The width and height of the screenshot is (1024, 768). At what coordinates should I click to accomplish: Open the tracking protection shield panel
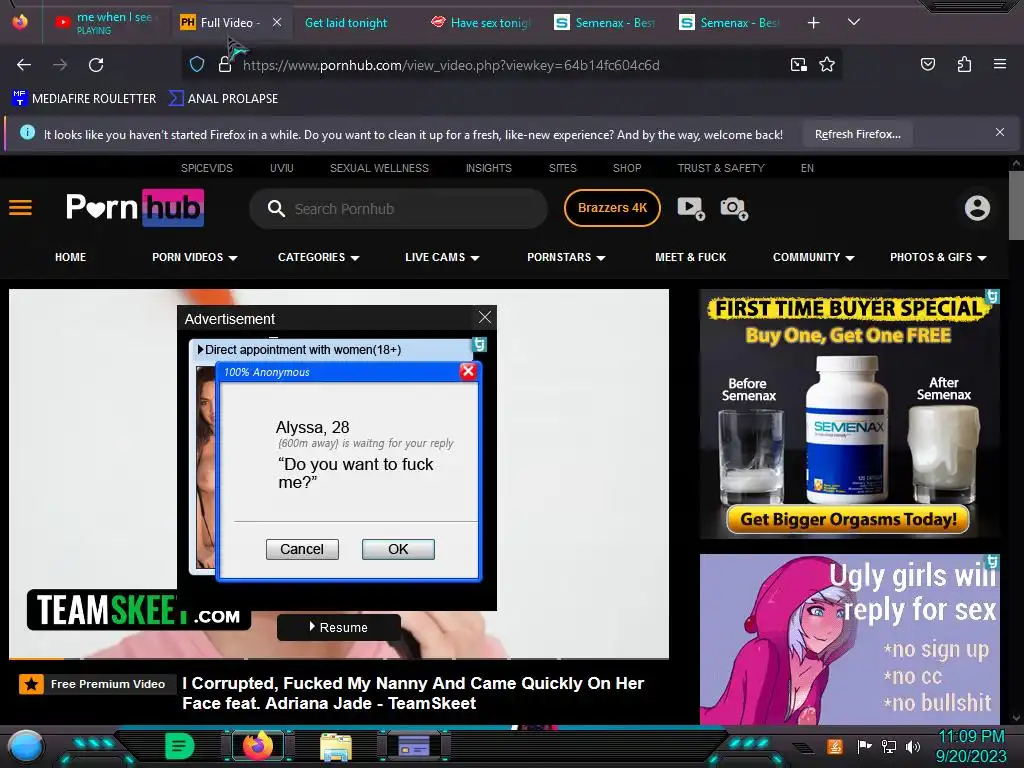pos(197,65)
